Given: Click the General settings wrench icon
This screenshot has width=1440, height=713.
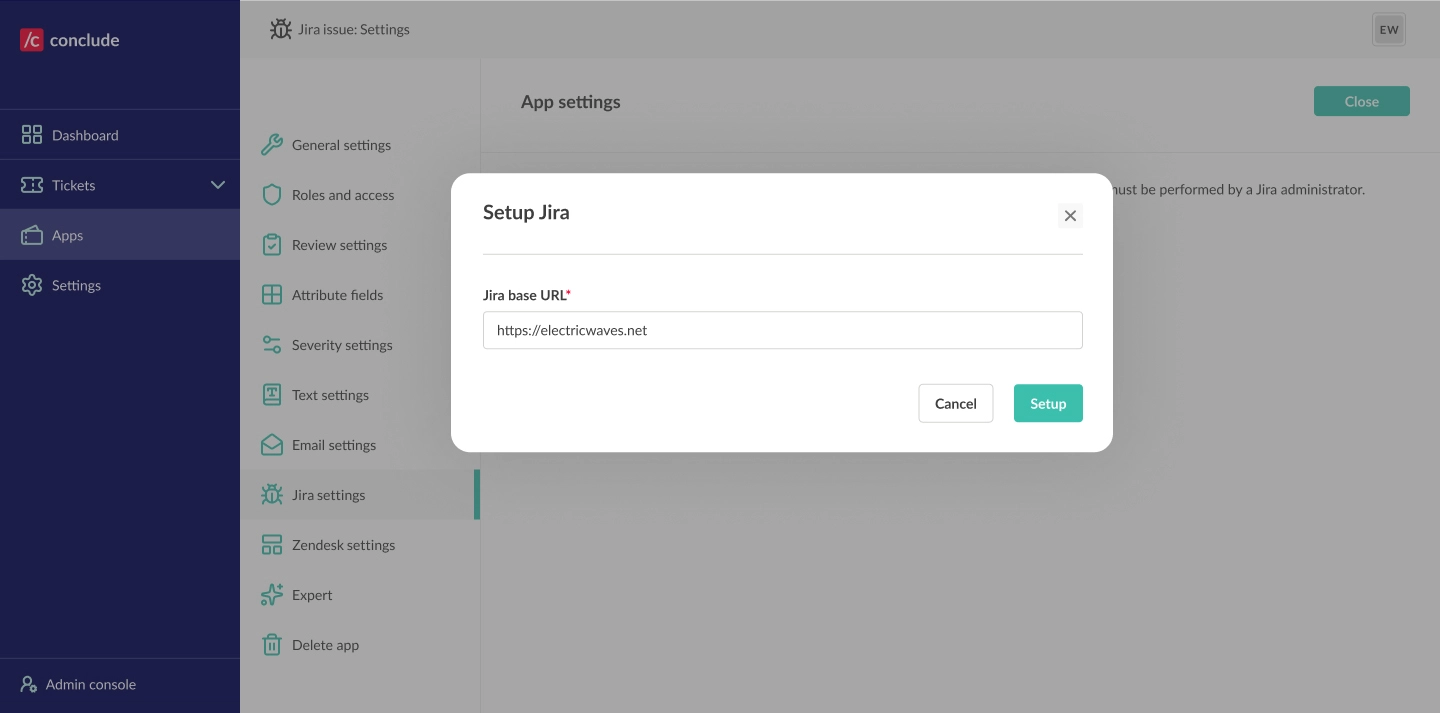Looking at the screenshot, I should coord(272,144).
